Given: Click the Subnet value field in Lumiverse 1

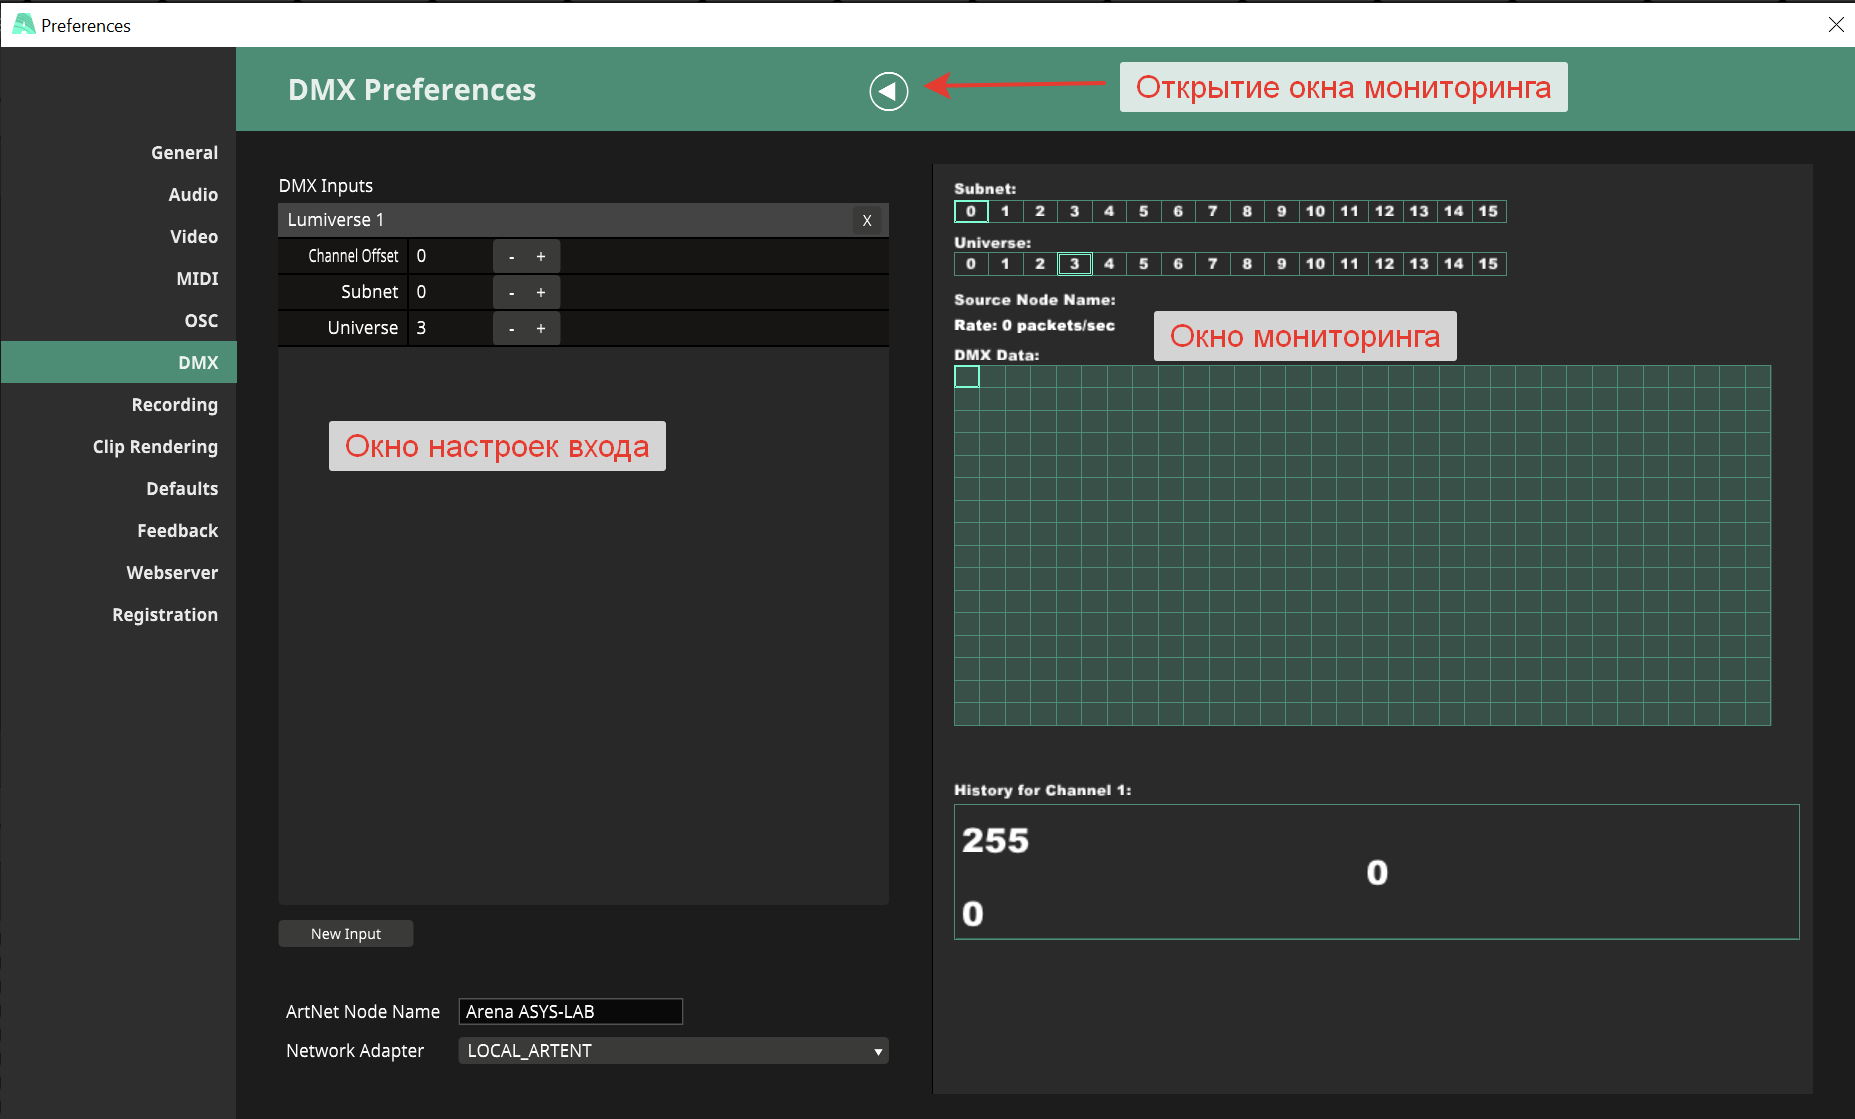Looking at the screenshot, I should (450, 292).
